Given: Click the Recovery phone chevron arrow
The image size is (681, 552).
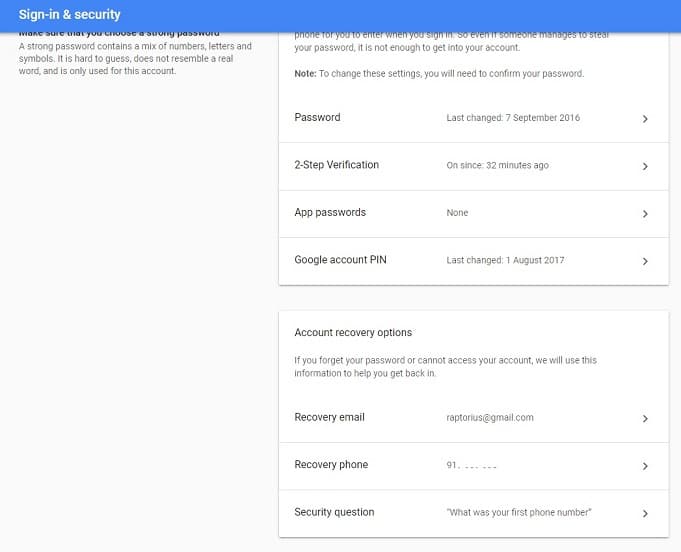Looking at the screenshot, I should pyautogui.click(x=645, y=466).
